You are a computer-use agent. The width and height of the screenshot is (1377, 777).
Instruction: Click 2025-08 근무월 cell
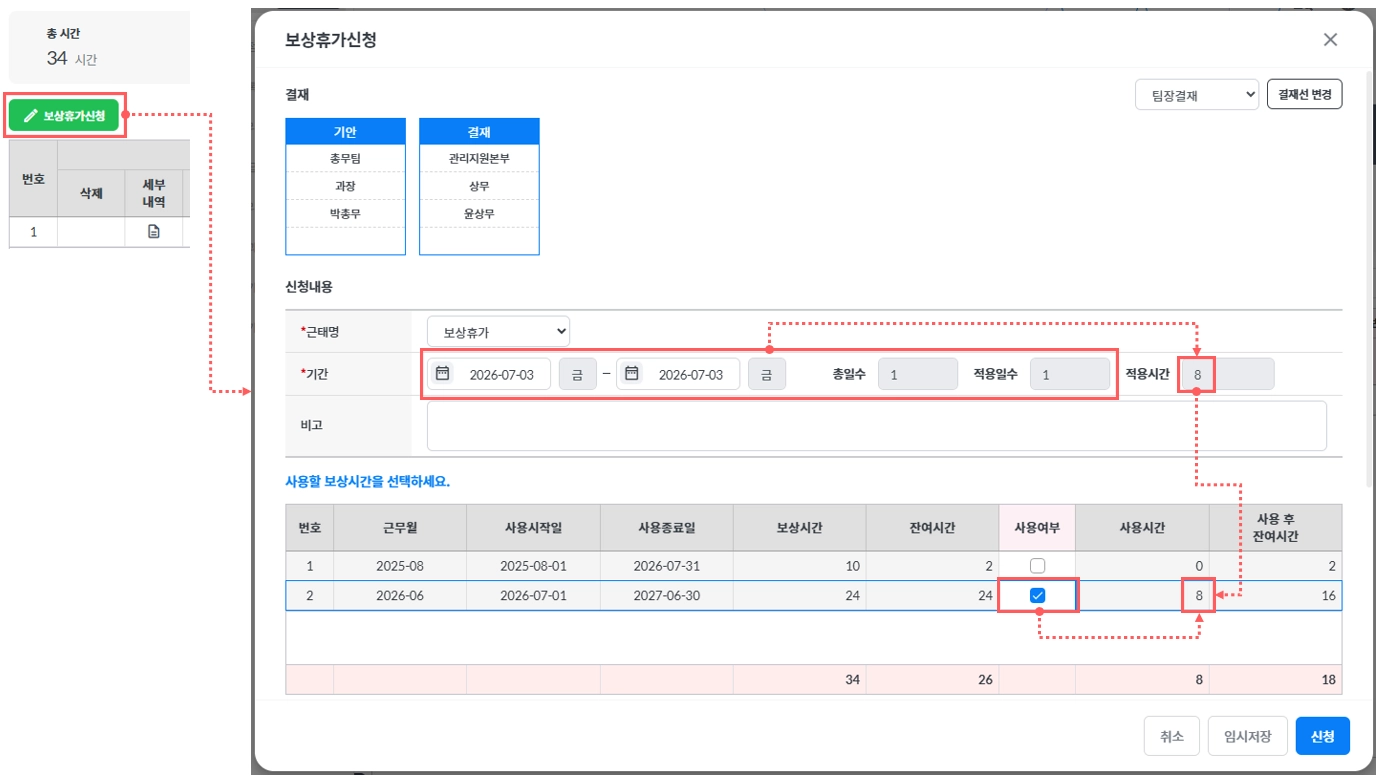click(x=400, y=566)
